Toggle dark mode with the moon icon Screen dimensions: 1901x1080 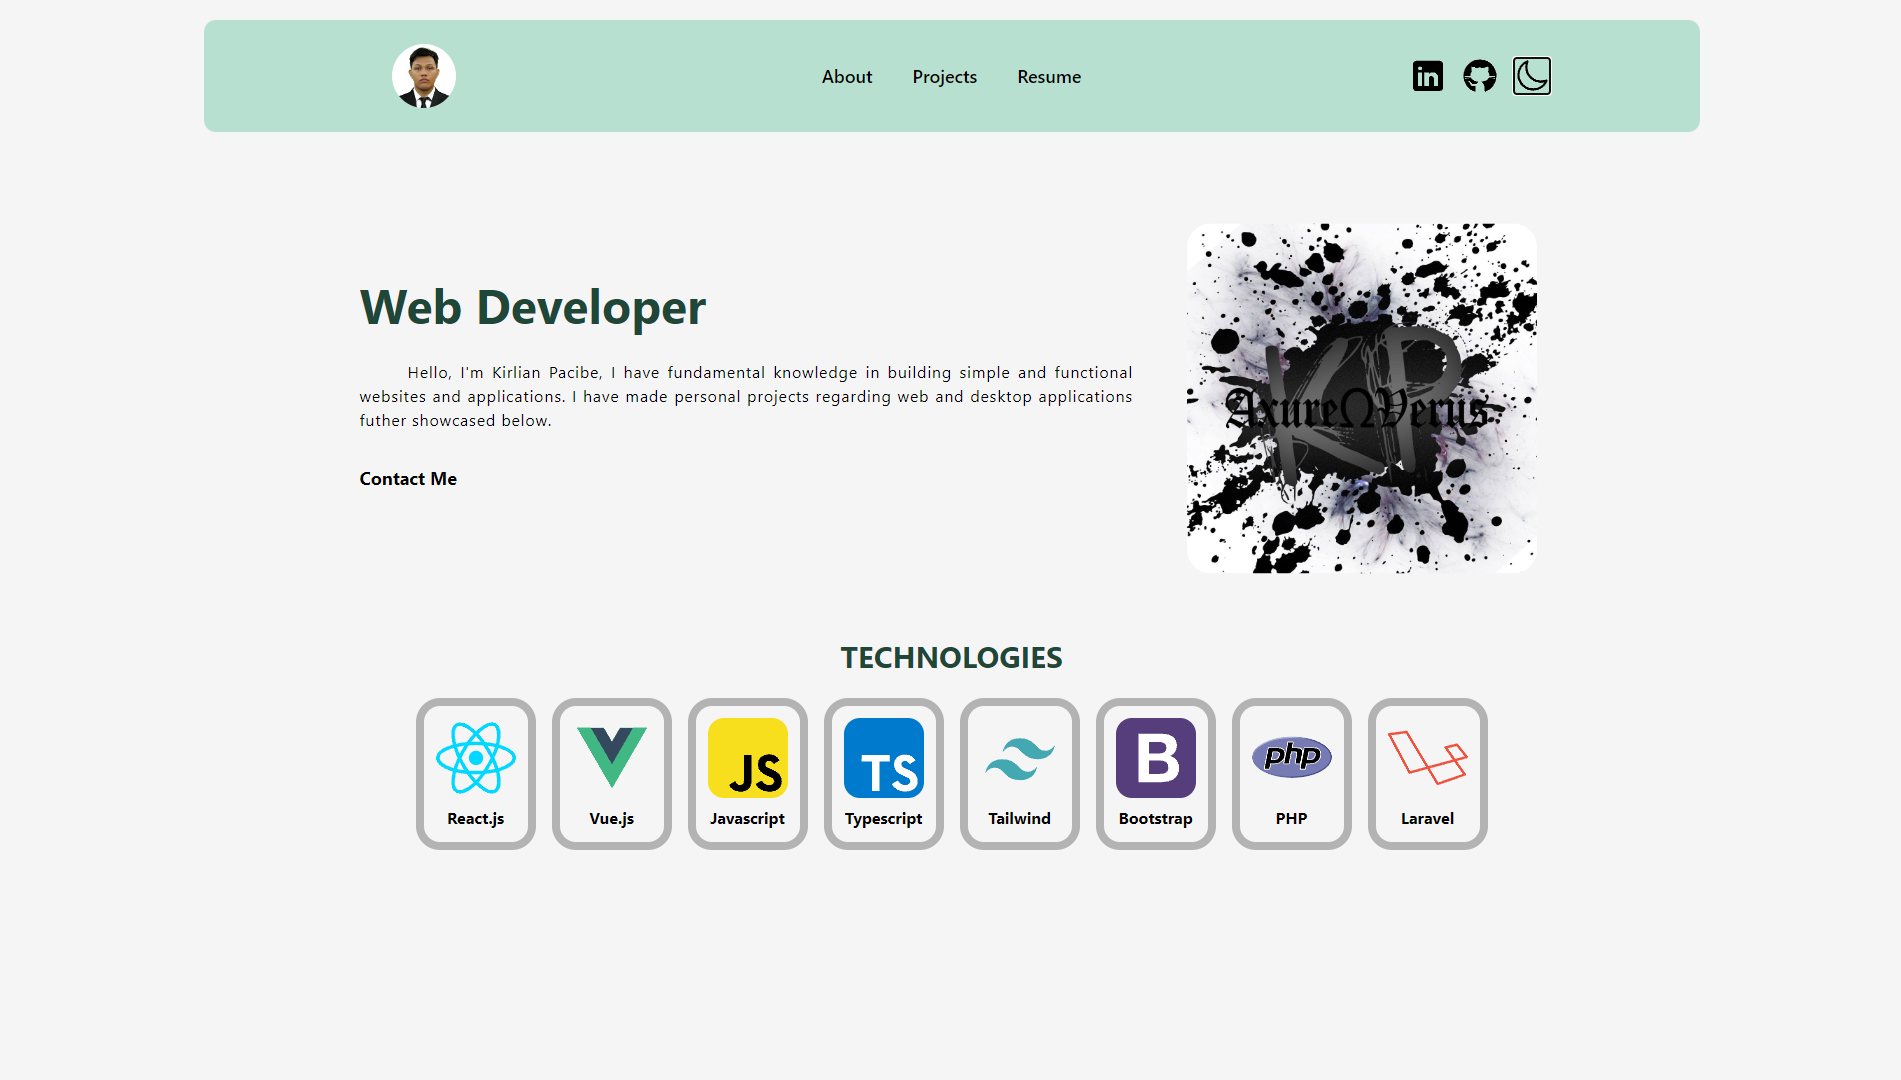pyautogui.click(x=1531, y=76)
